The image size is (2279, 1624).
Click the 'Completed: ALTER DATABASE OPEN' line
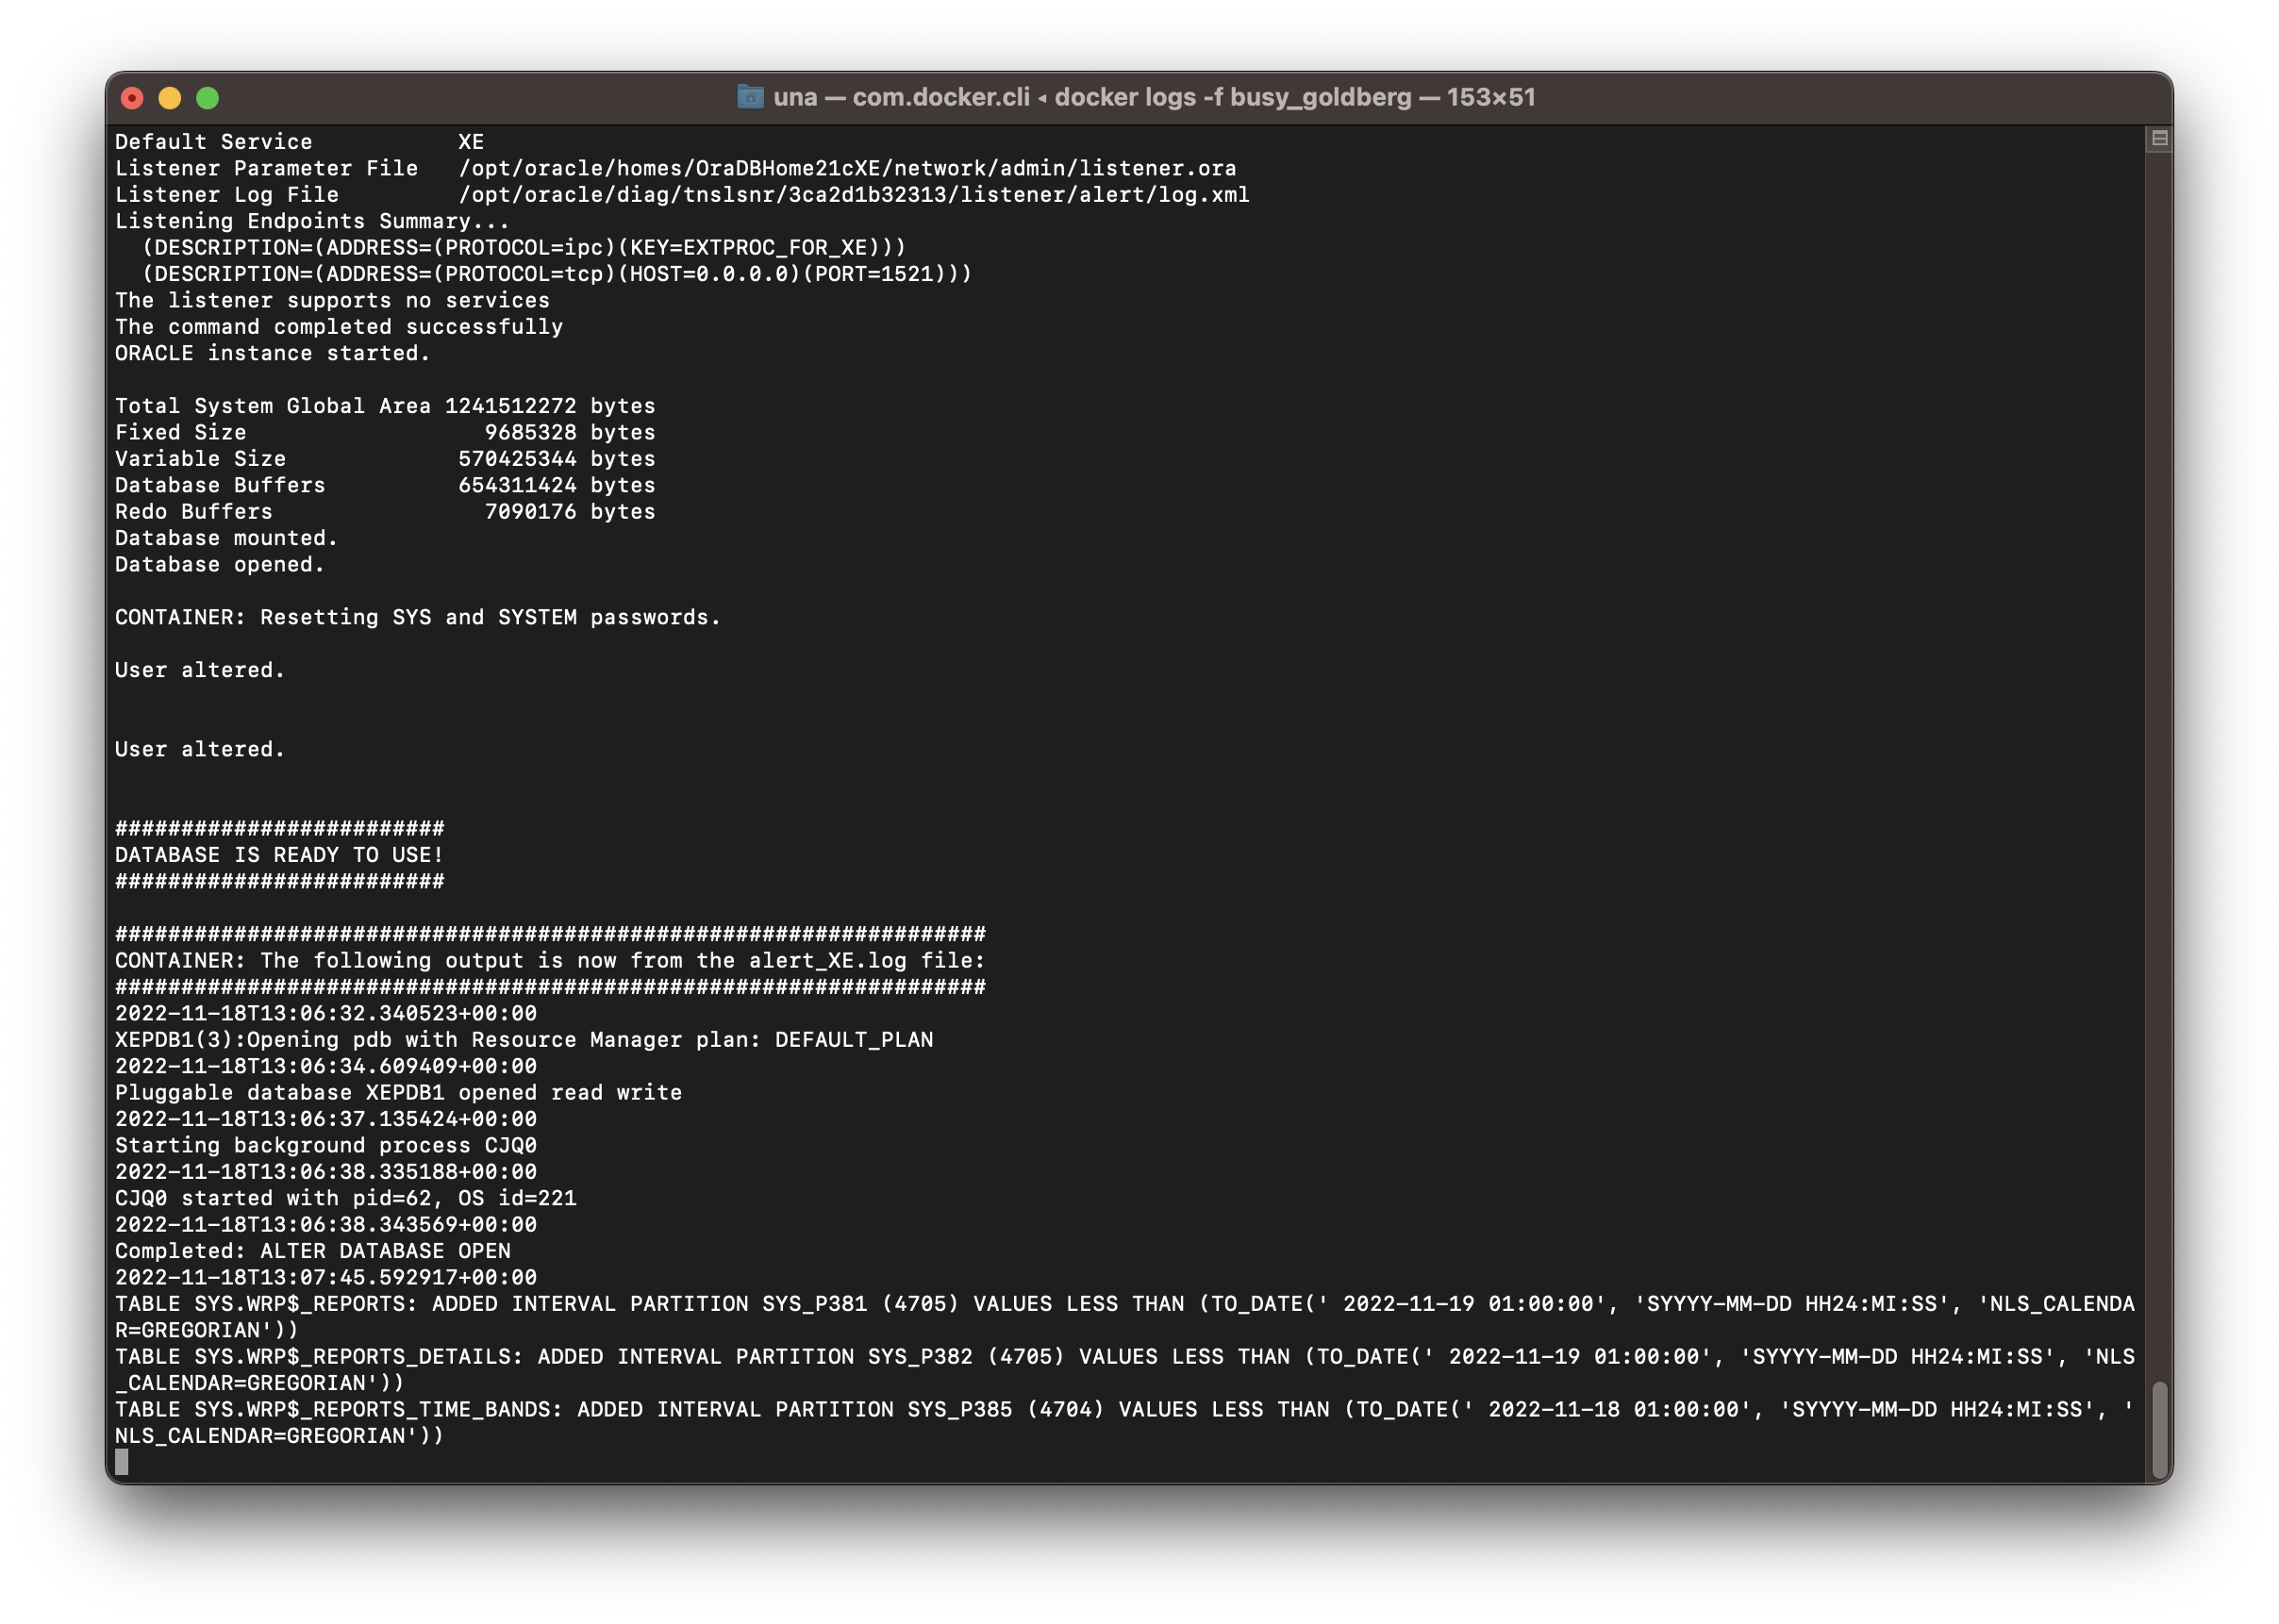click(312, 1251)
